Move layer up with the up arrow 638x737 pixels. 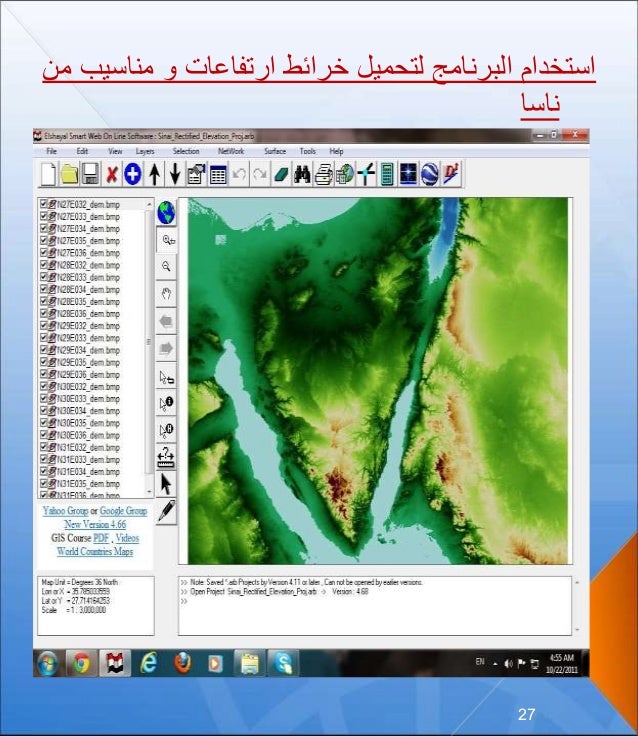(x=154, y=174)
